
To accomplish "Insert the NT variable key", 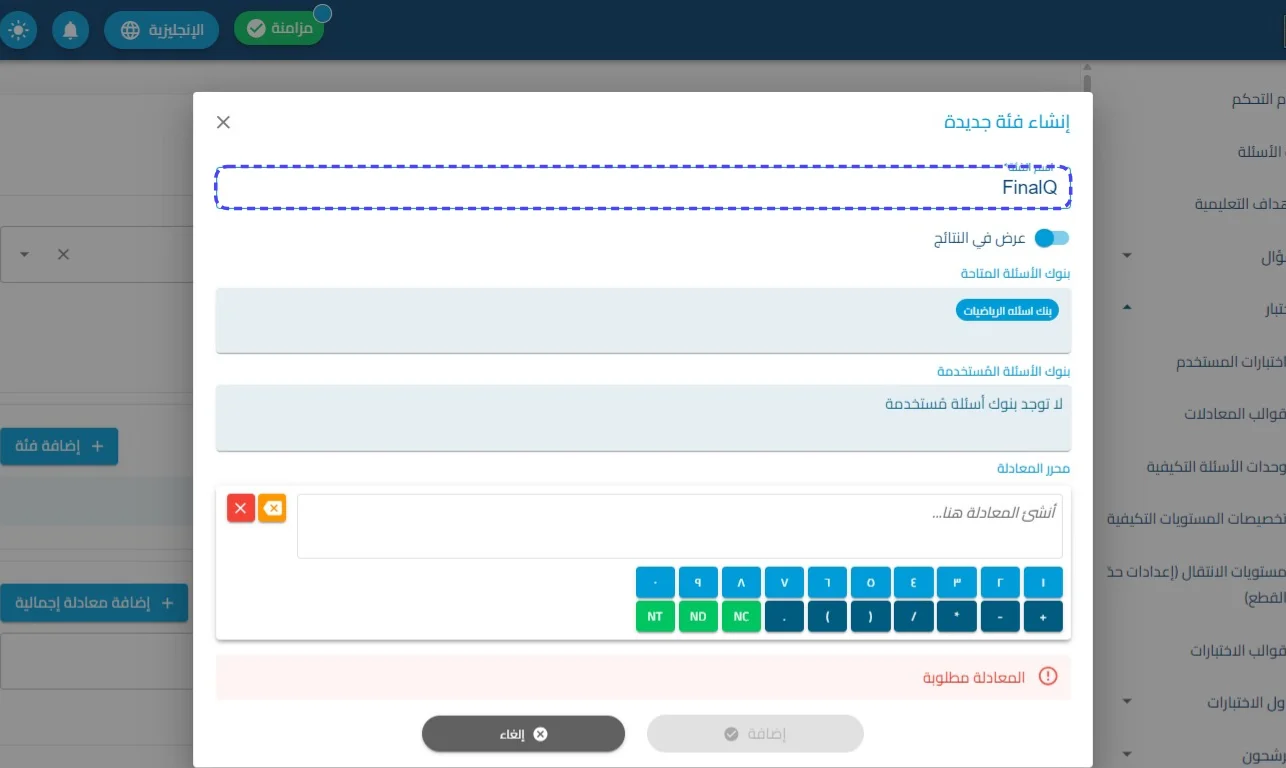I will pyautogui.click(x=655, y=616).
